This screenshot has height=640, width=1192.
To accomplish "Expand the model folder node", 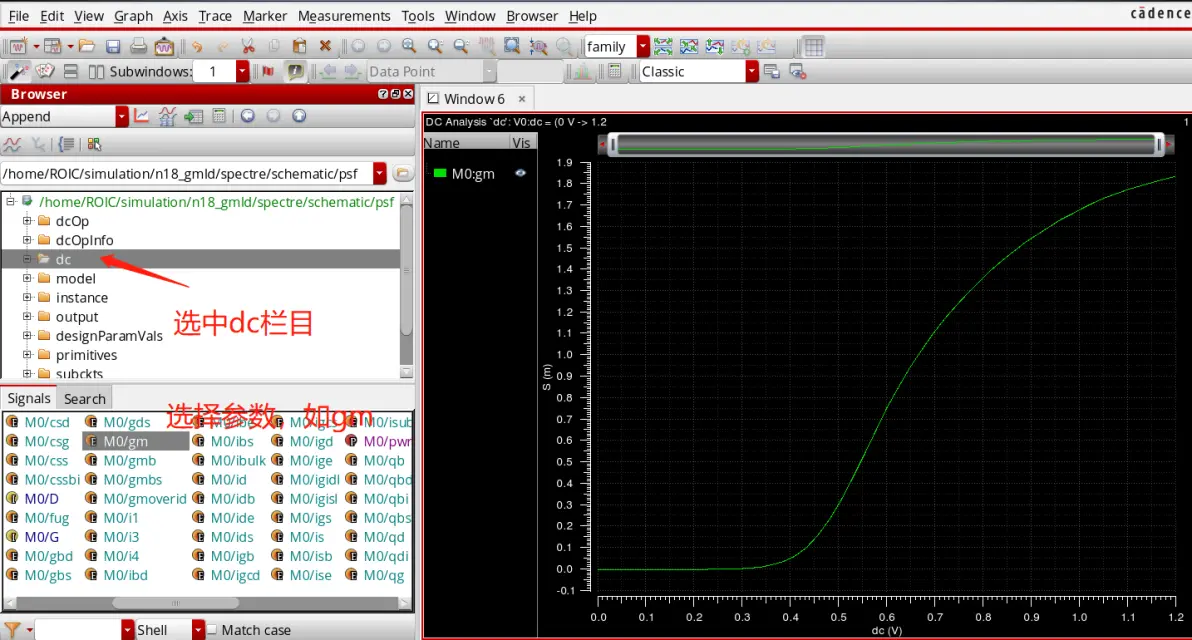I will coord(27,278).
